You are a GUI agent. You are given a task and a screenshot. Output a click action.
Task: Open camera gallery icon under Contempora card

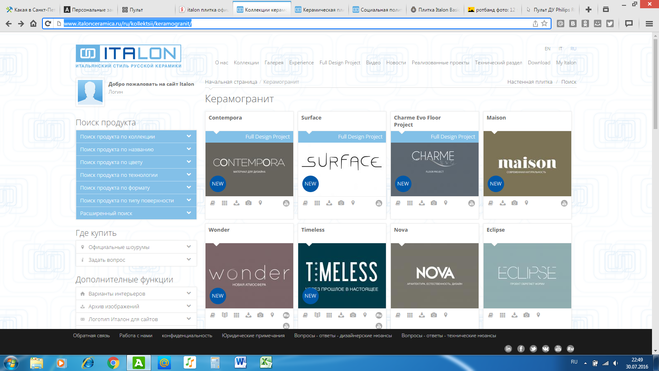coord(248,203)
